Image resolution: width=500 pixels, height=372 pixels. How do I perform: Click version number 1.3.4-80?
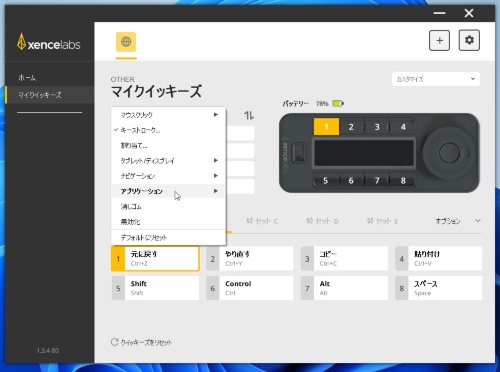click(48, 350)
